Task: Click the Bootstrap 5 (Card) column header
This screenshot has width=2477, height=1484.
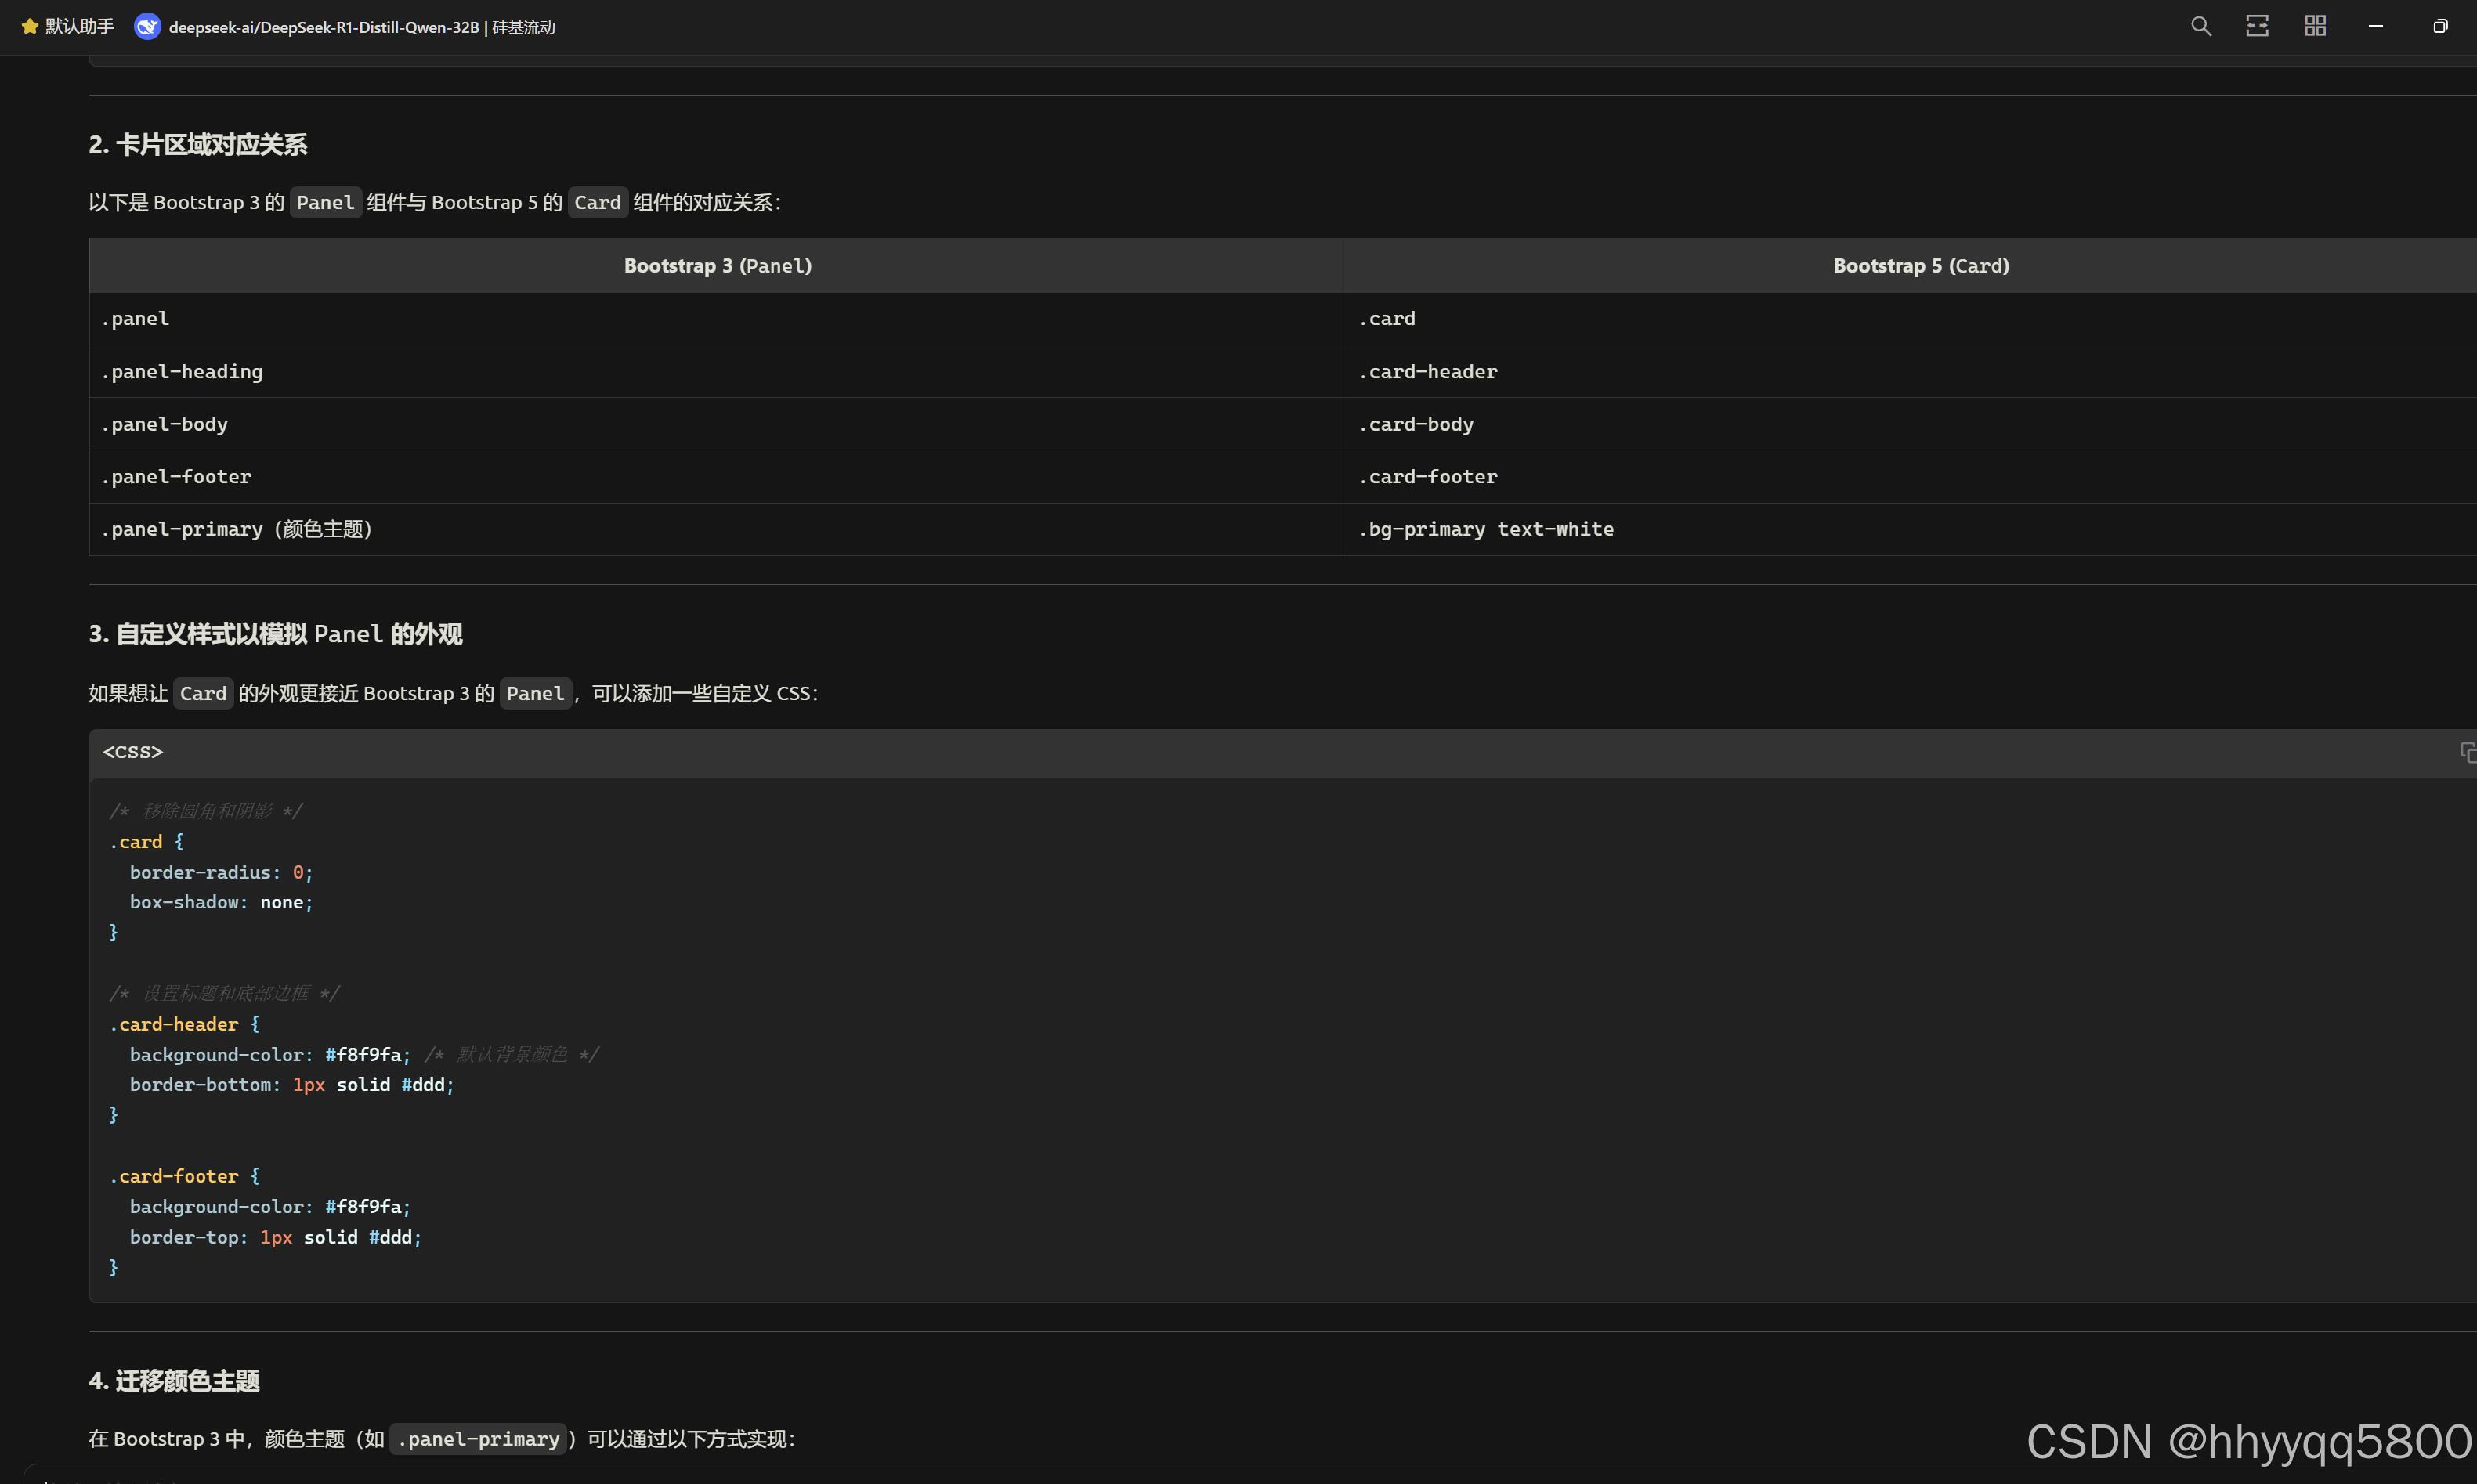Action: 1920,266
